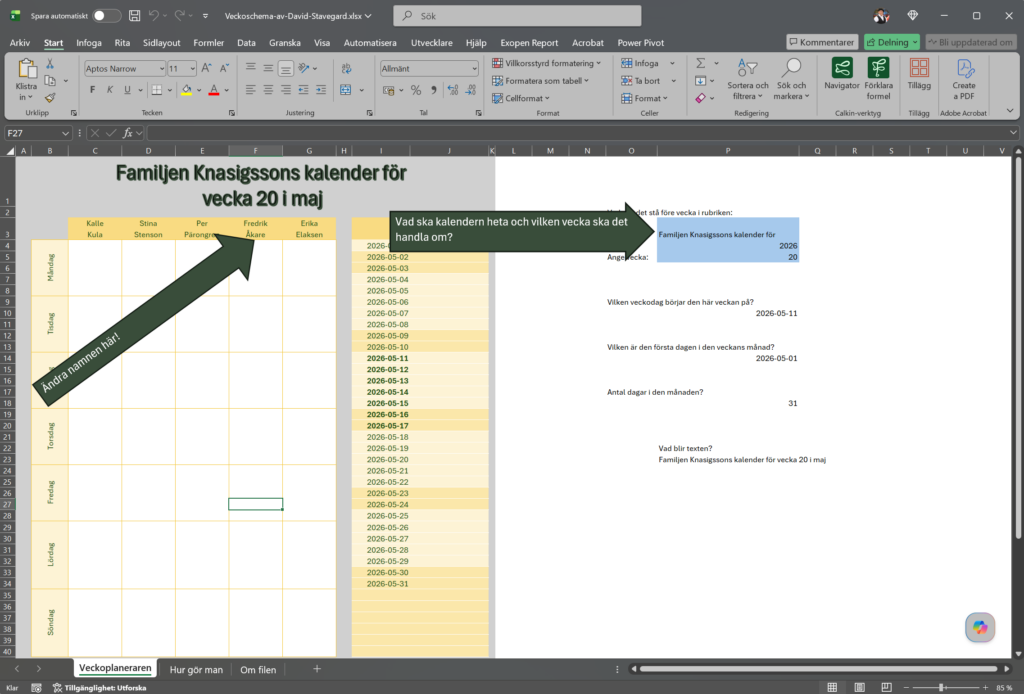Click the insert function fx icon
This screenshot has height=694, width=1024.
(x=128, y=133)
